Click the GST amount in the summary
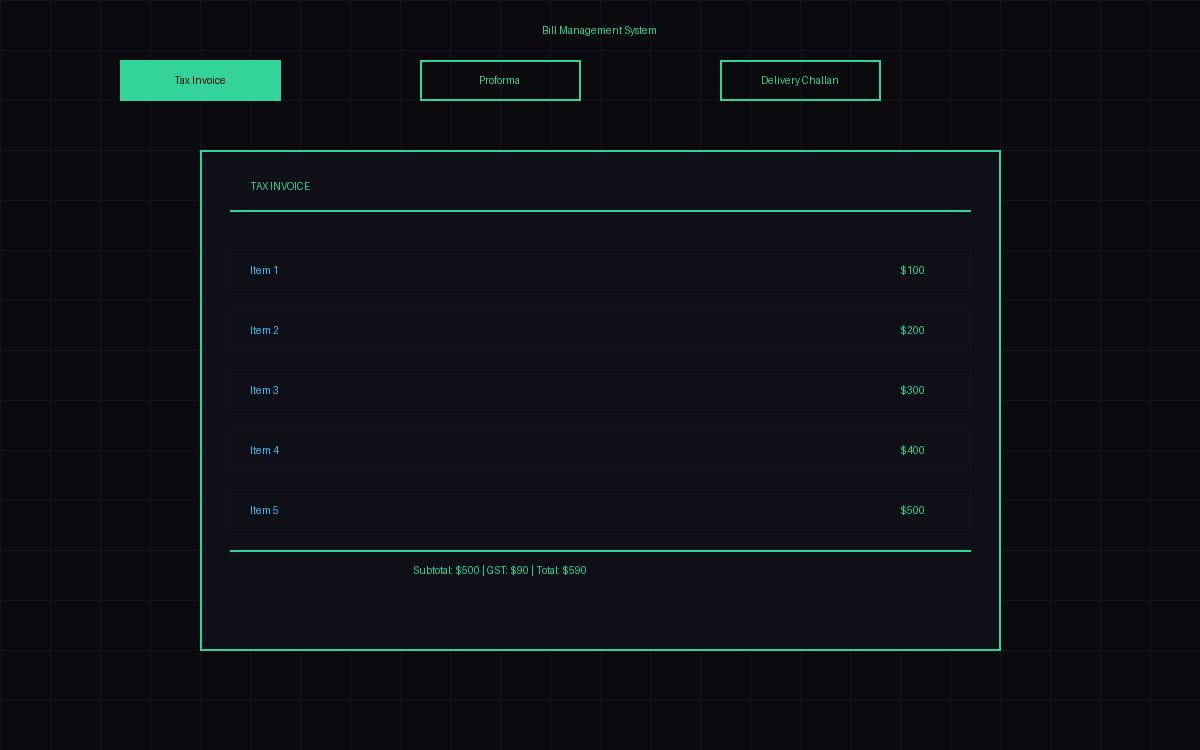 [506, 570]
